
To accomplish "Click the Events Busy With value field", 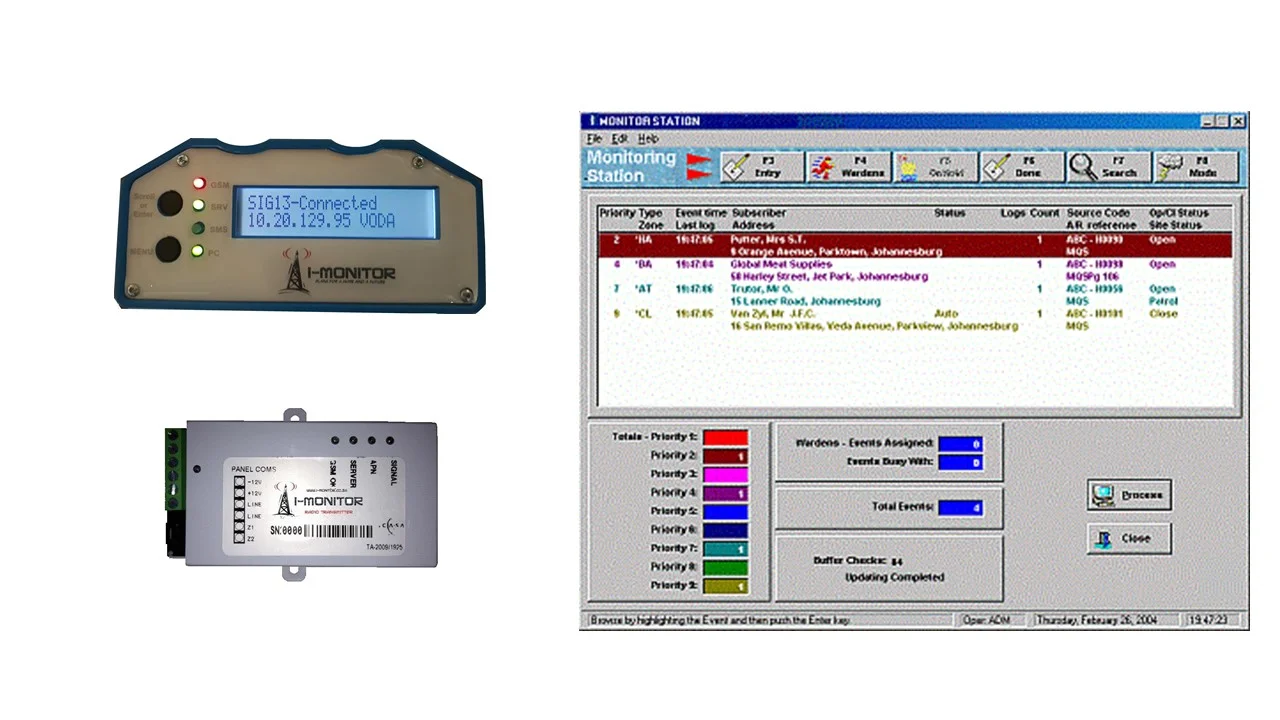I will (960, 463).
